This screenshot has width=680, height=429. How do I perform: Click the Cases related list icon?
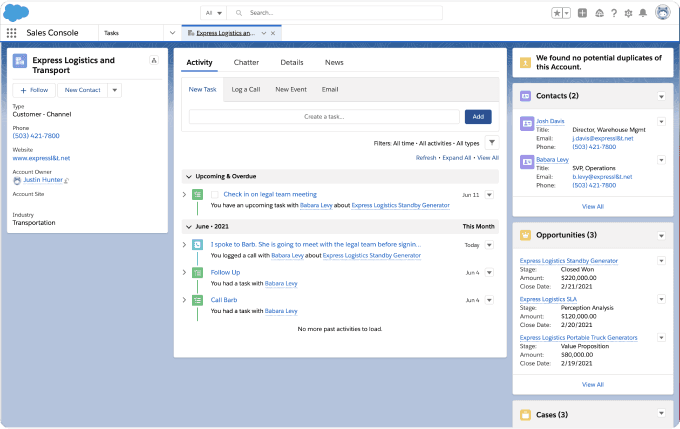click(525, 415)
